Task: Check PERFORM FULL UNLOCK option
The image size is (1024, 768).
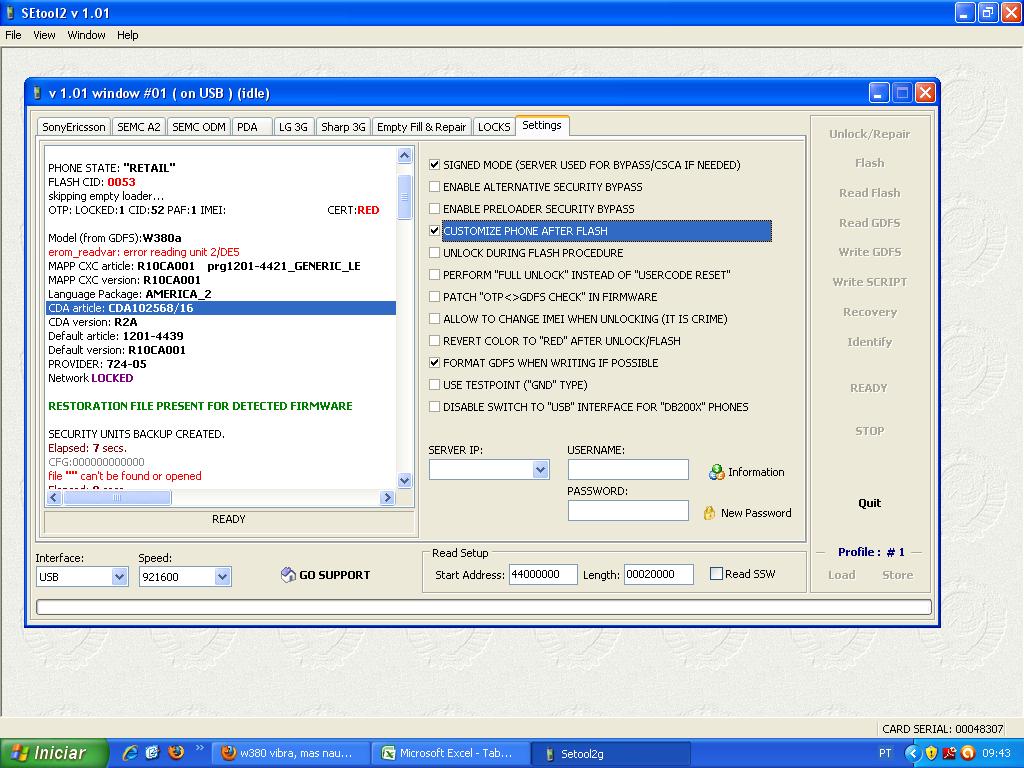Action: click(x=434, y=275)
